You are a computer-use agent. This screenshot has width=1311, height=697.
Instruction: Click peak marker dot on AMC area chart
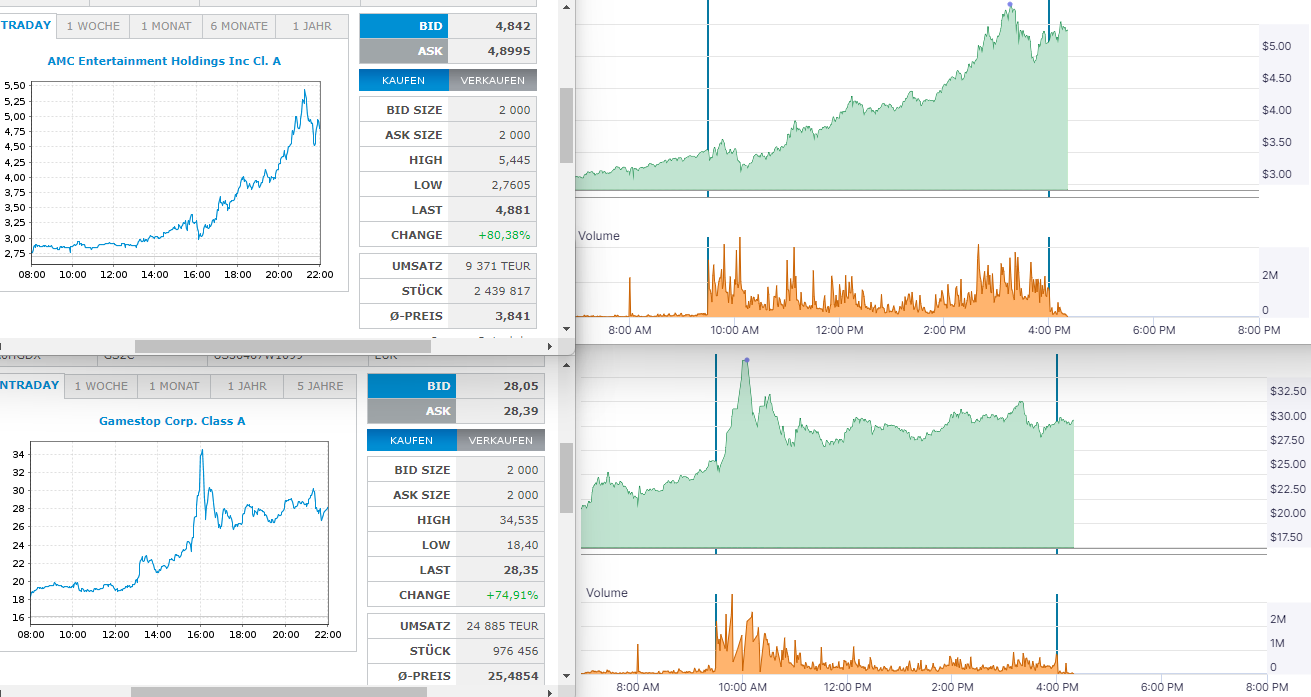(1010, 5)
